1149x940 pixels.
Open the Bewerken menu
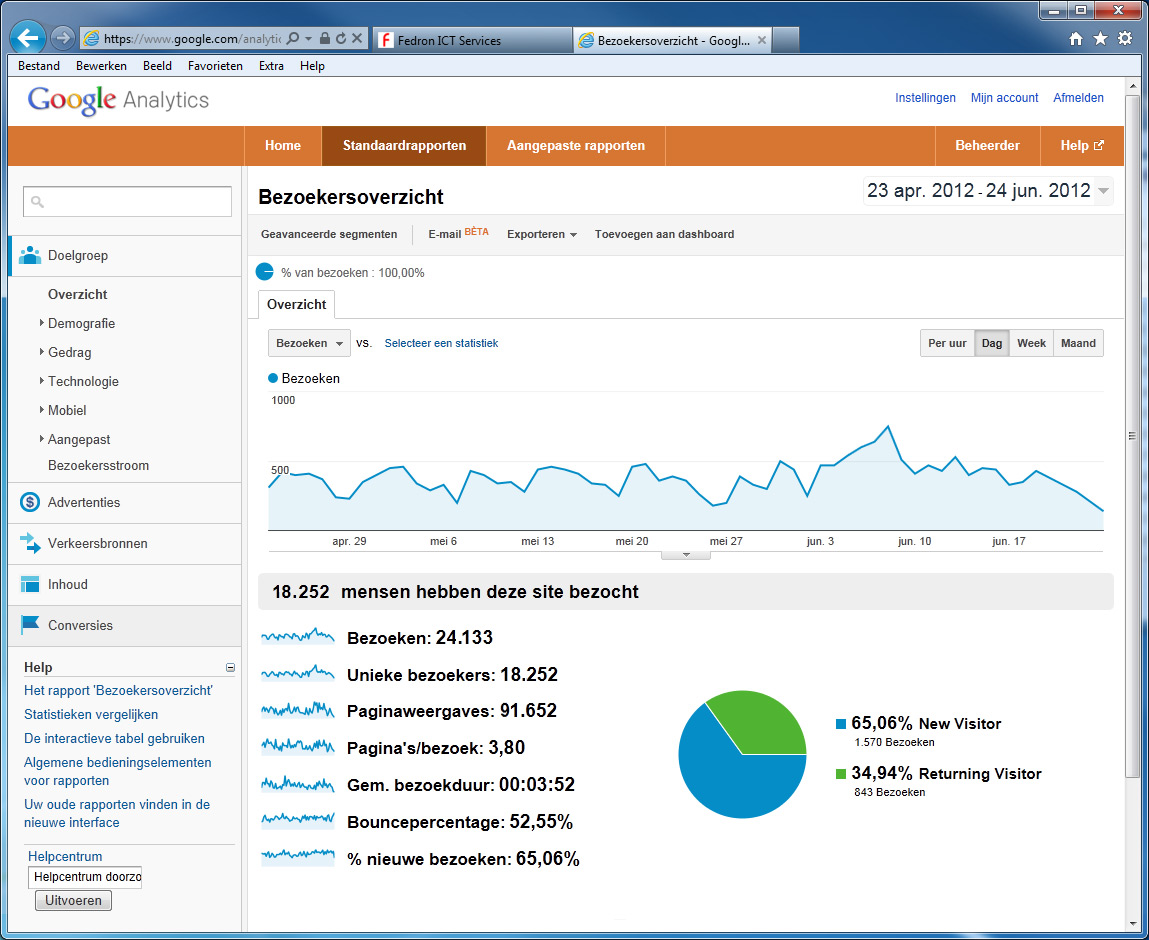pyautogui.click(x=101, y=66)
